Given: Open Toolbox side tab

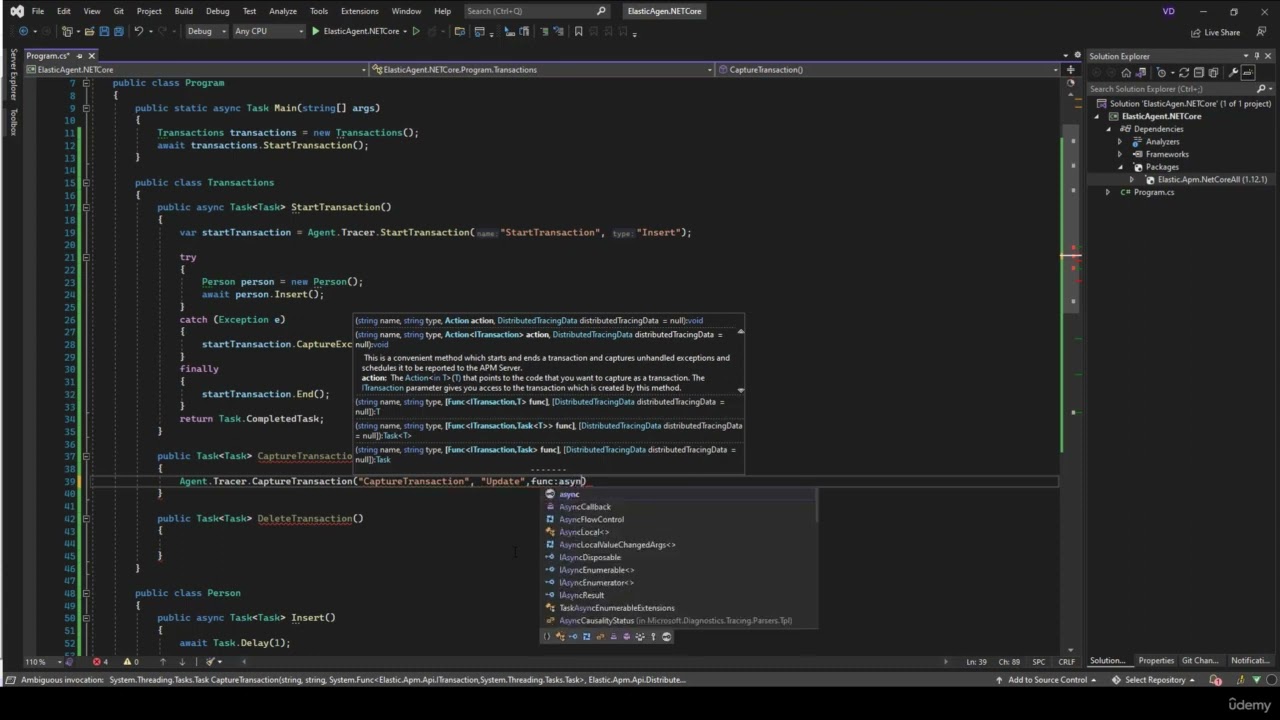Looking at the screenshot, I should [13, 121].
